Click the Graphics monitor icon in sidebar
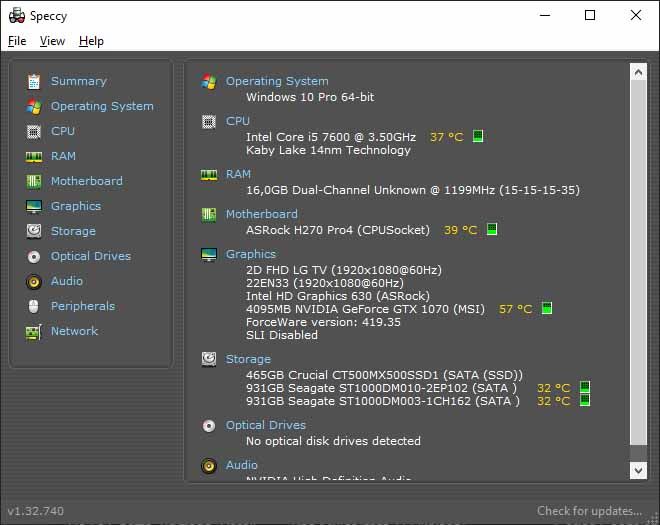Screen dimensions: 660x525 [34, 206]
